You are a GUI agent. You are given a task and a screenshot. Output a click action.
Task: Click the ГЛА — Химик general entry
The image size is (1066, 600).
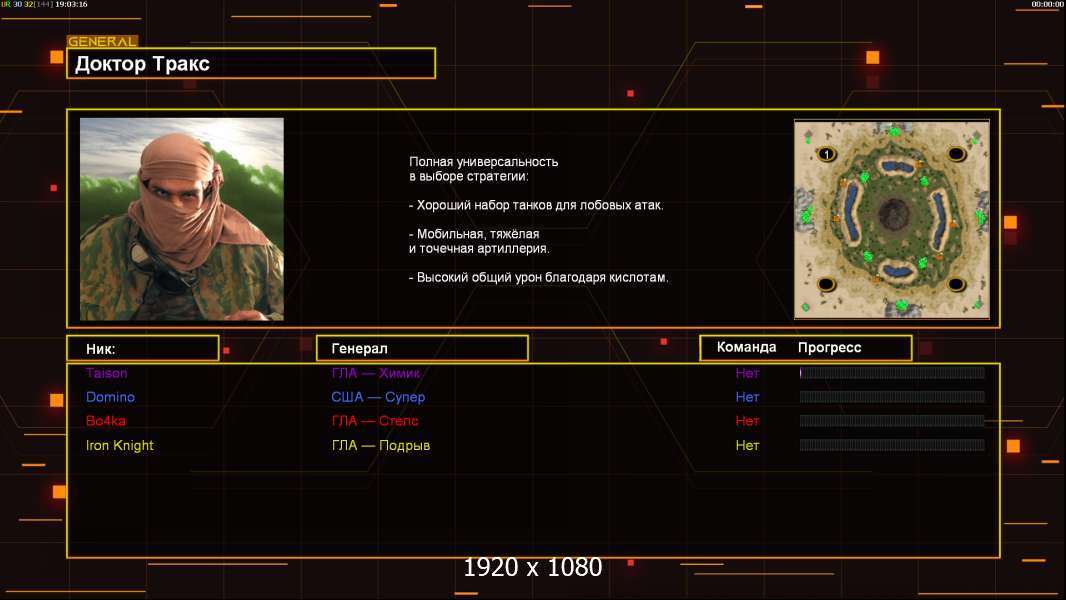pyautogui.click(x=375, y=373)
